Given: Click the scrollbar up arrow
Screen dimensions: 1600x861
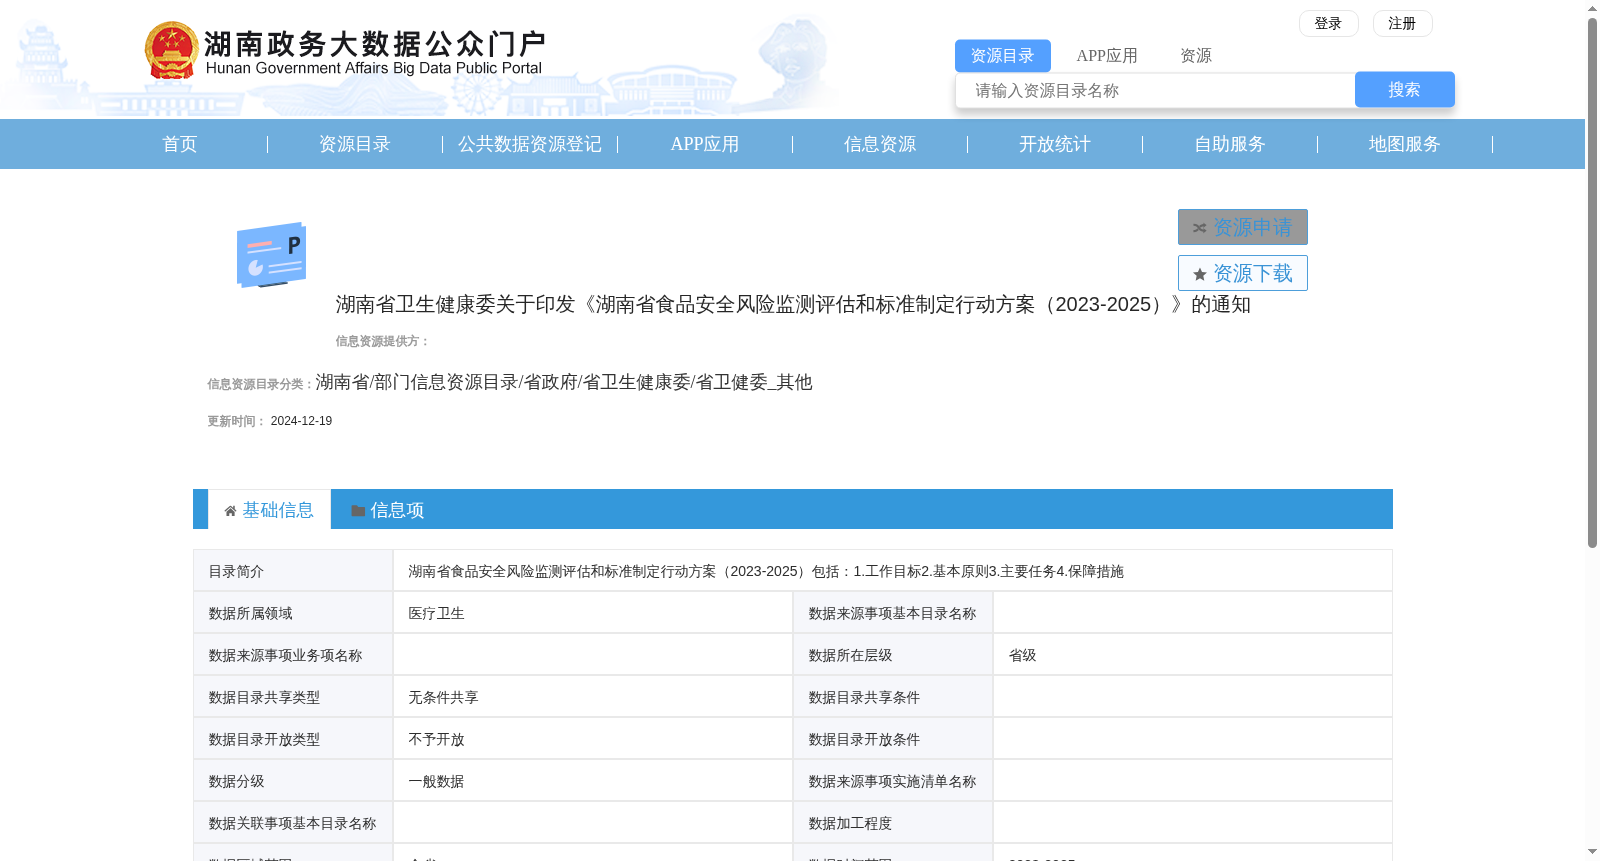Looking at the screenshot, I should 1592,8.
